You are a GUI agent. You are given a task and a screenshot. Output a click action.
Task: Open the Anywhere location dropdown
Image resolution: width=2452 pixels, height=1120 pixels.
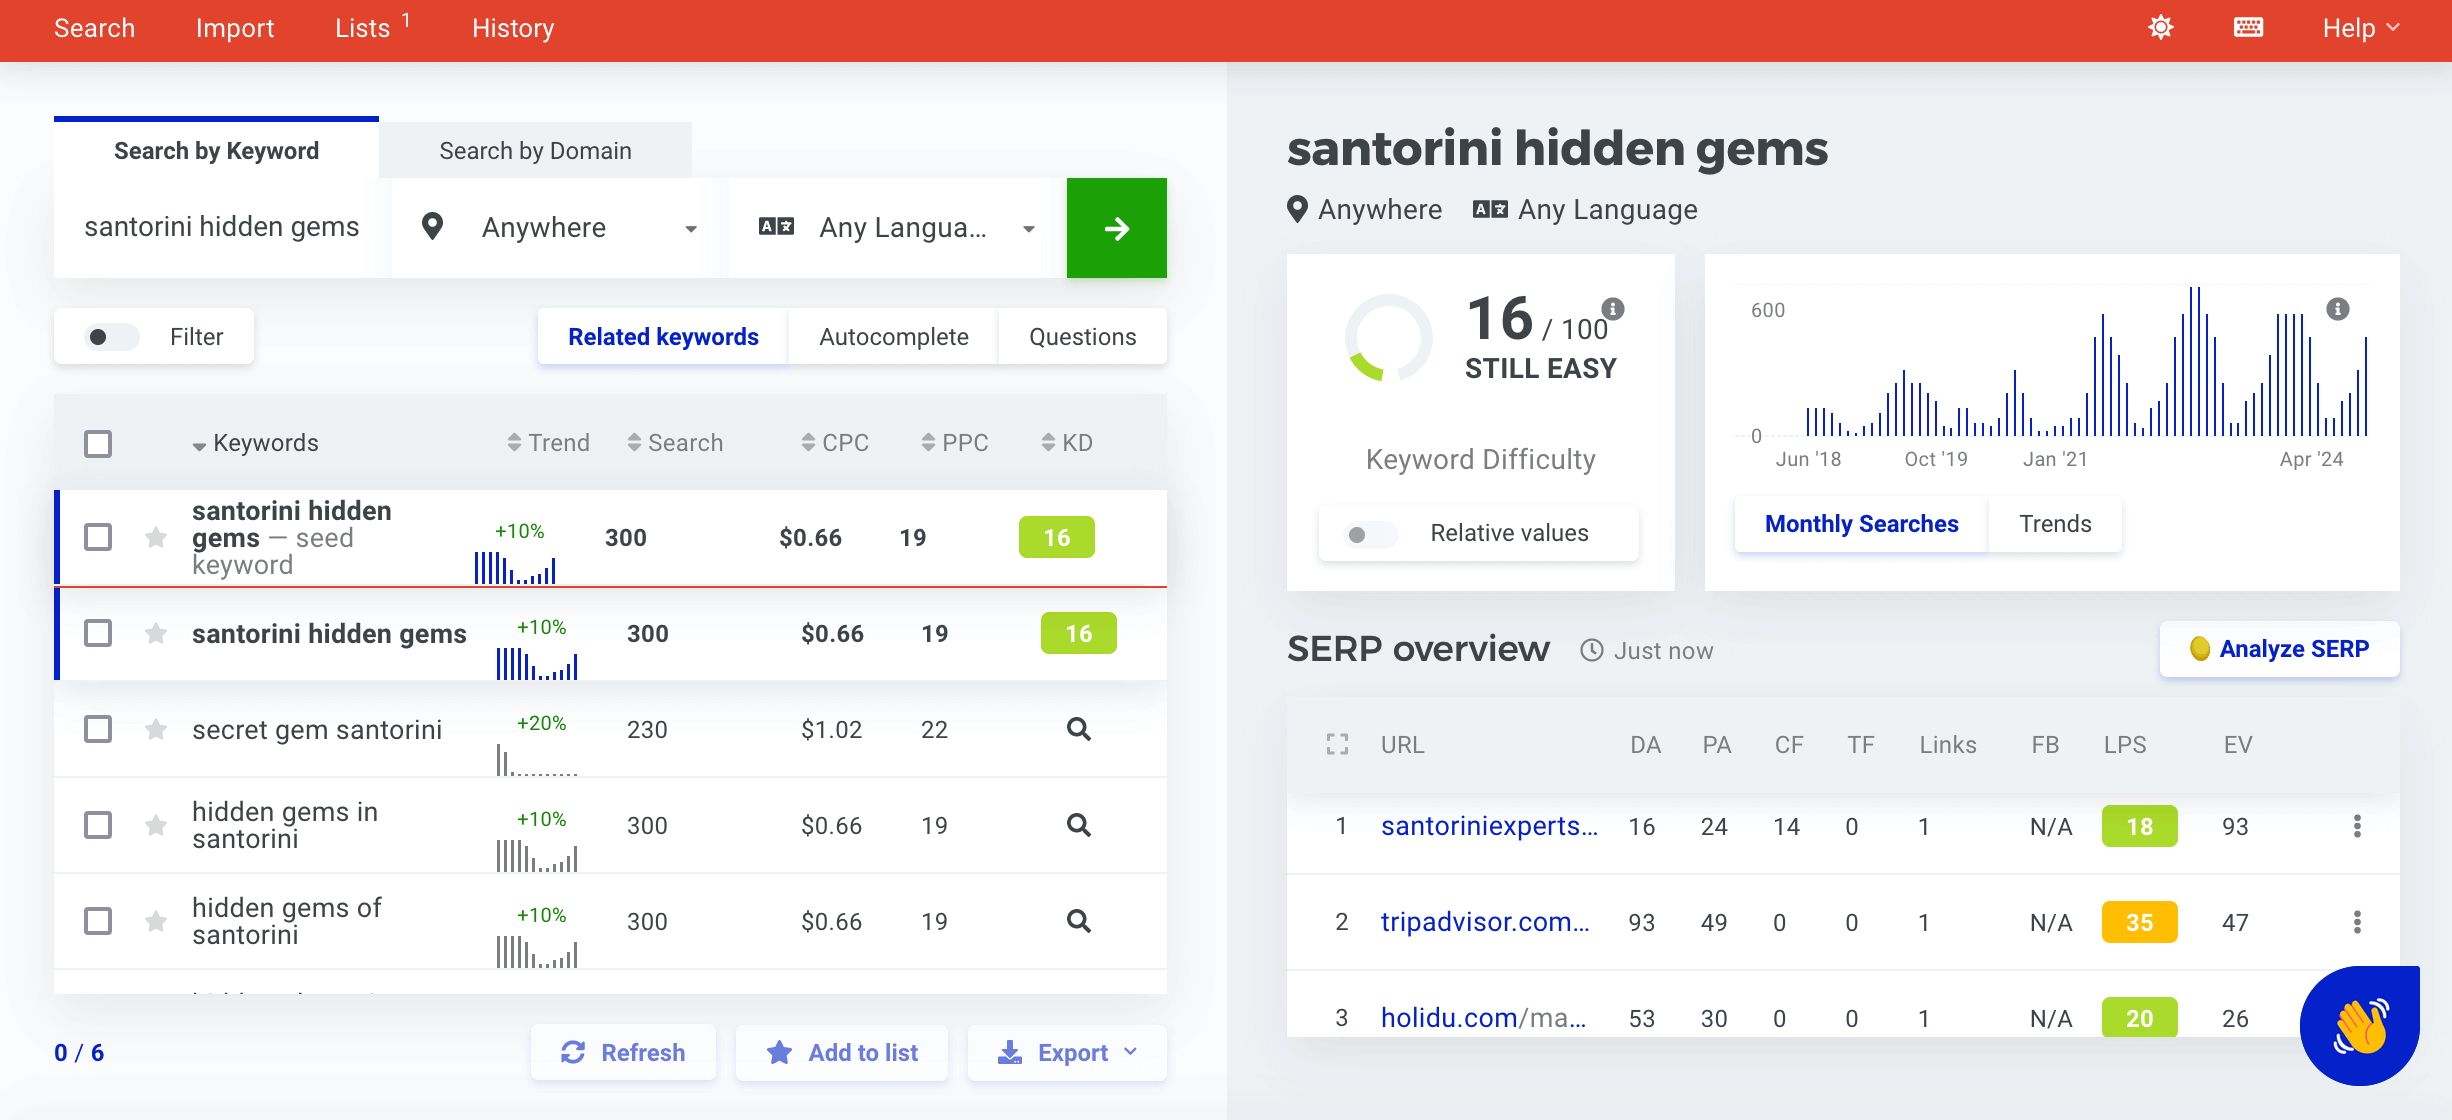point(558,228)
